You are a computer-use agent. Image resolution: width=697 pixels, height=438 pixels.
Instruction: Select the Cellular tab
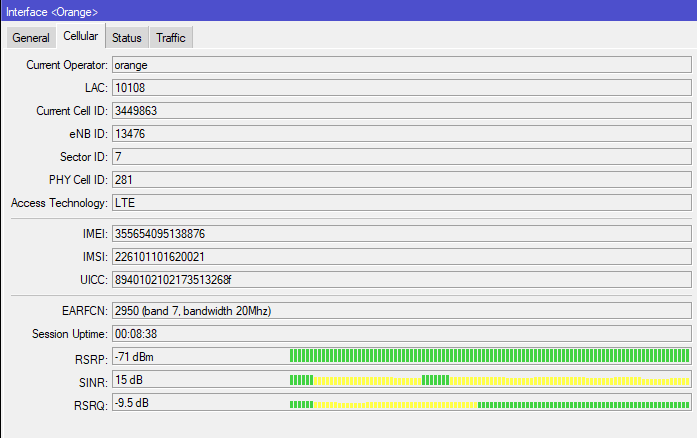click(80, 36)
